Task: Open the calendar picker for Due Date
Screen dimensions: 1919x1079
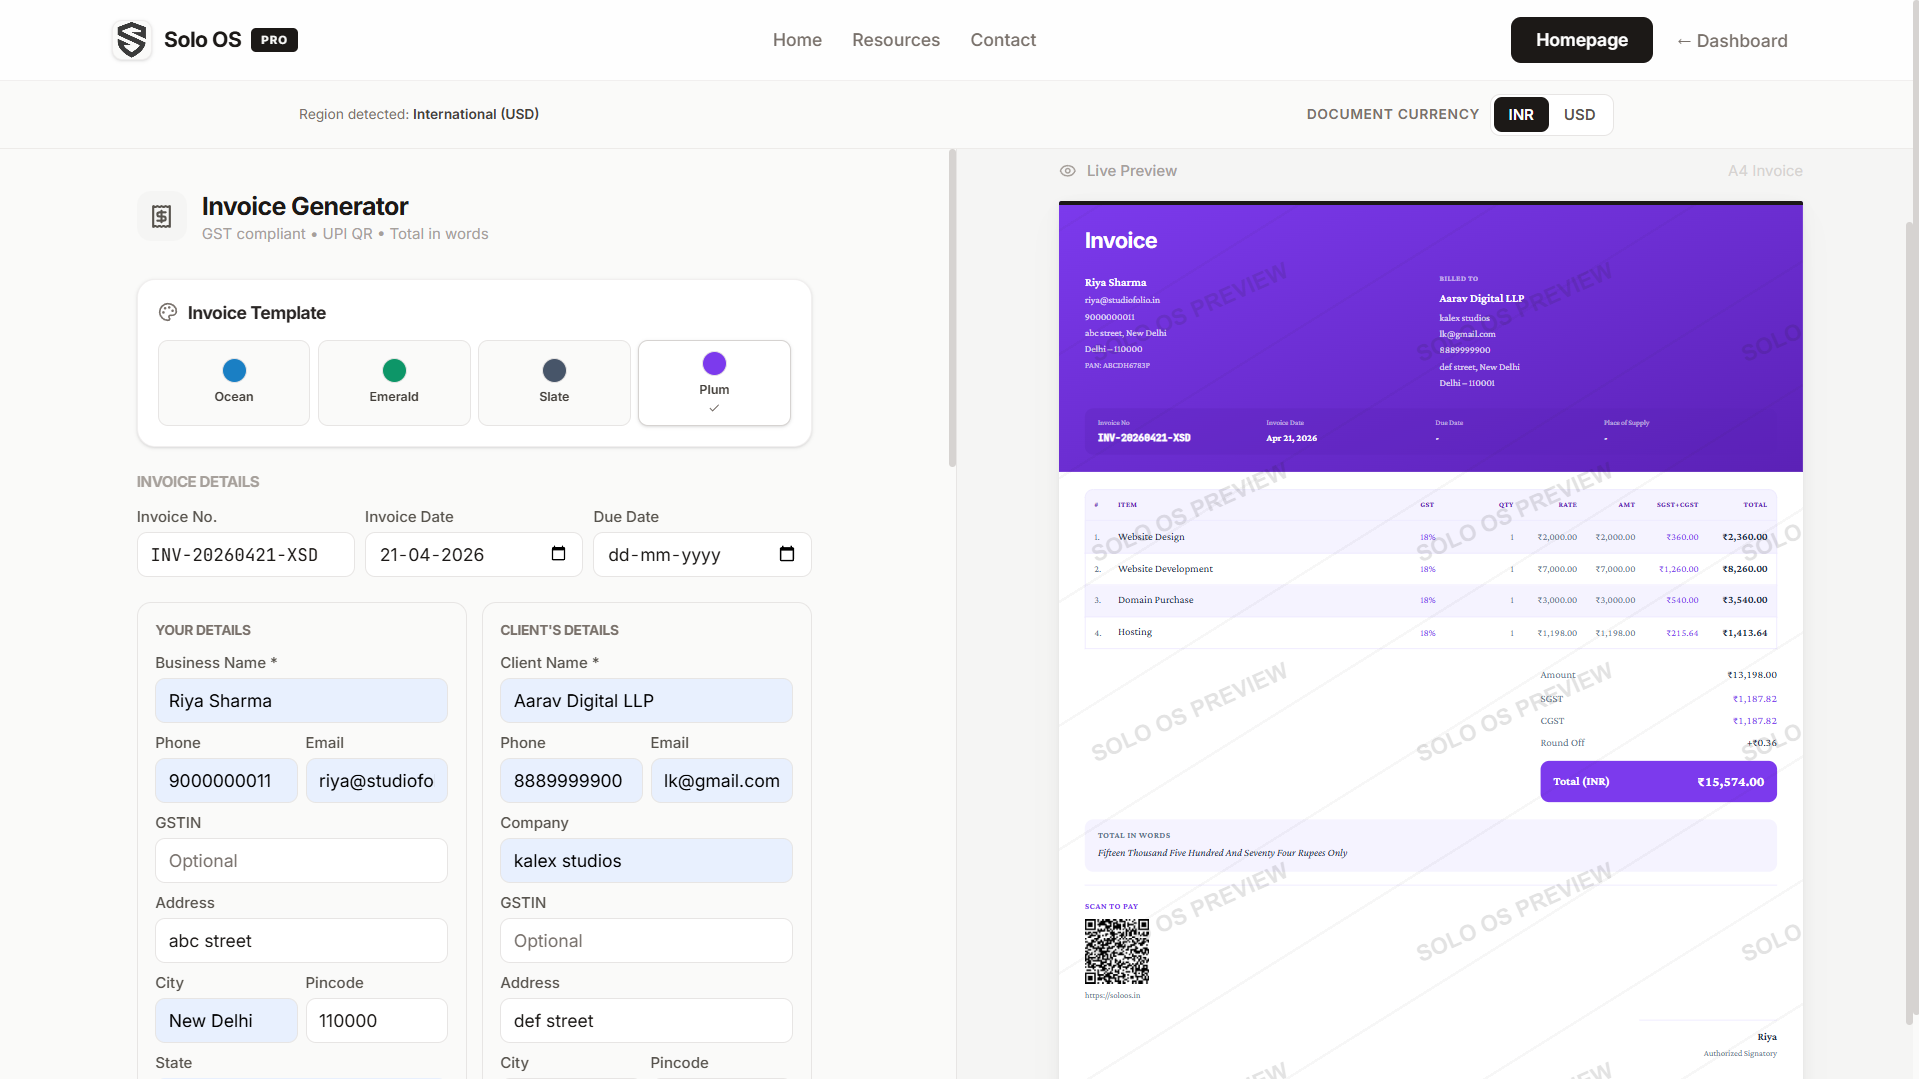Action: pyautogui.click(x=787, y=554)
